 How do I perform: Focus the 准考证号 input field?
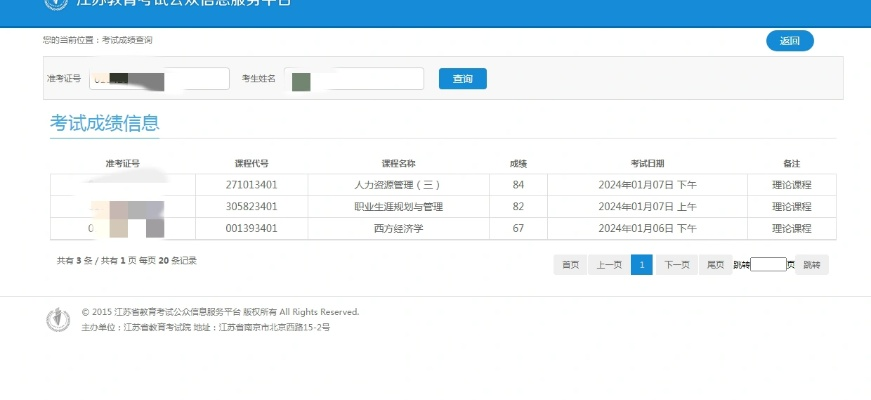pyautogui.click(x=160, y=78)
